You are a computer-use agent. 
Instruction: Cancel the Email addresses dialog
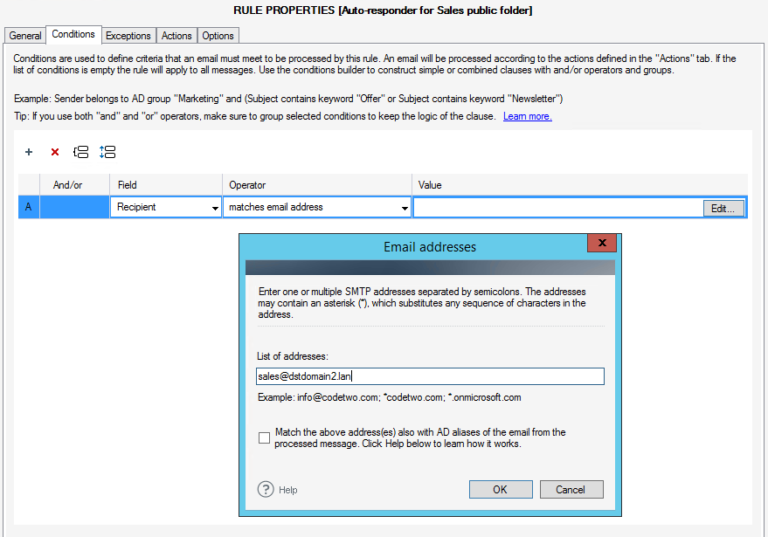point(571,490)
